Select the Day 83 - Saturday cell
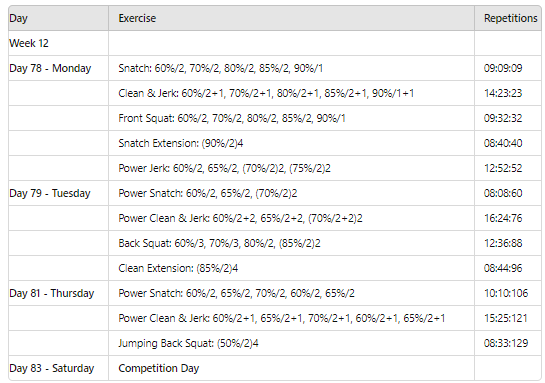The width and height of the screenshot is (545, 383). click(x=58, y=368)
